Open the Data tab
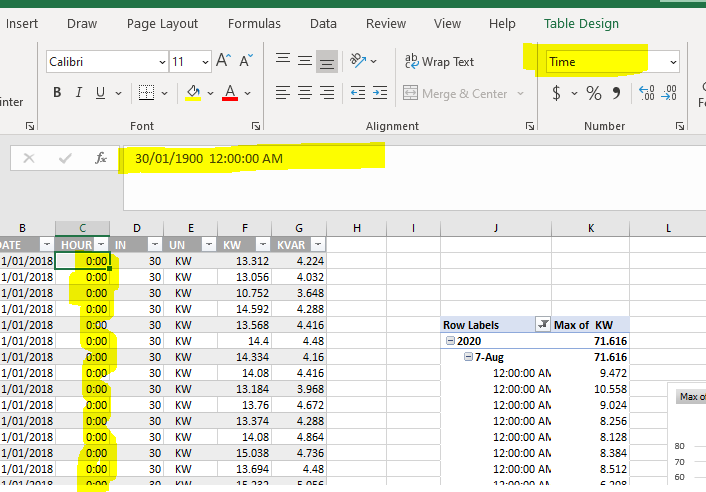This screenshot has height=492, width=706. click(323, 23)
